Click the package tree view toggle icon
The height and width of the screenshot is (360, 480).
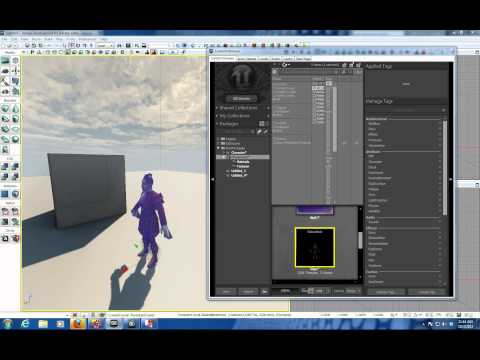coord(262,124)
